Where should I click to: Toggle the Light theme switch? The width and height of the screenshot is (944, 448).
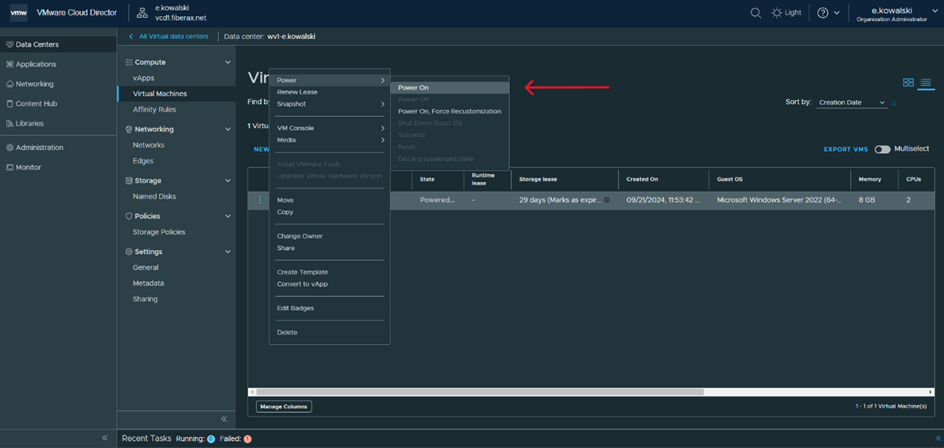(x=786, y=13)
